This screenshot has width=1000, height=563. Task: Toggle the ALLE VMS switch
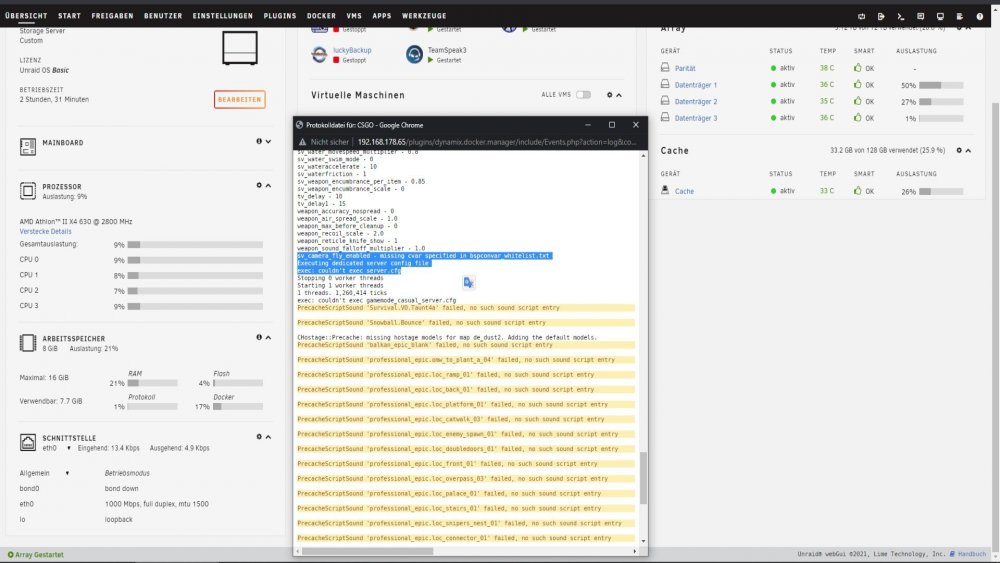pyautogui.click(x=584, y=95)
